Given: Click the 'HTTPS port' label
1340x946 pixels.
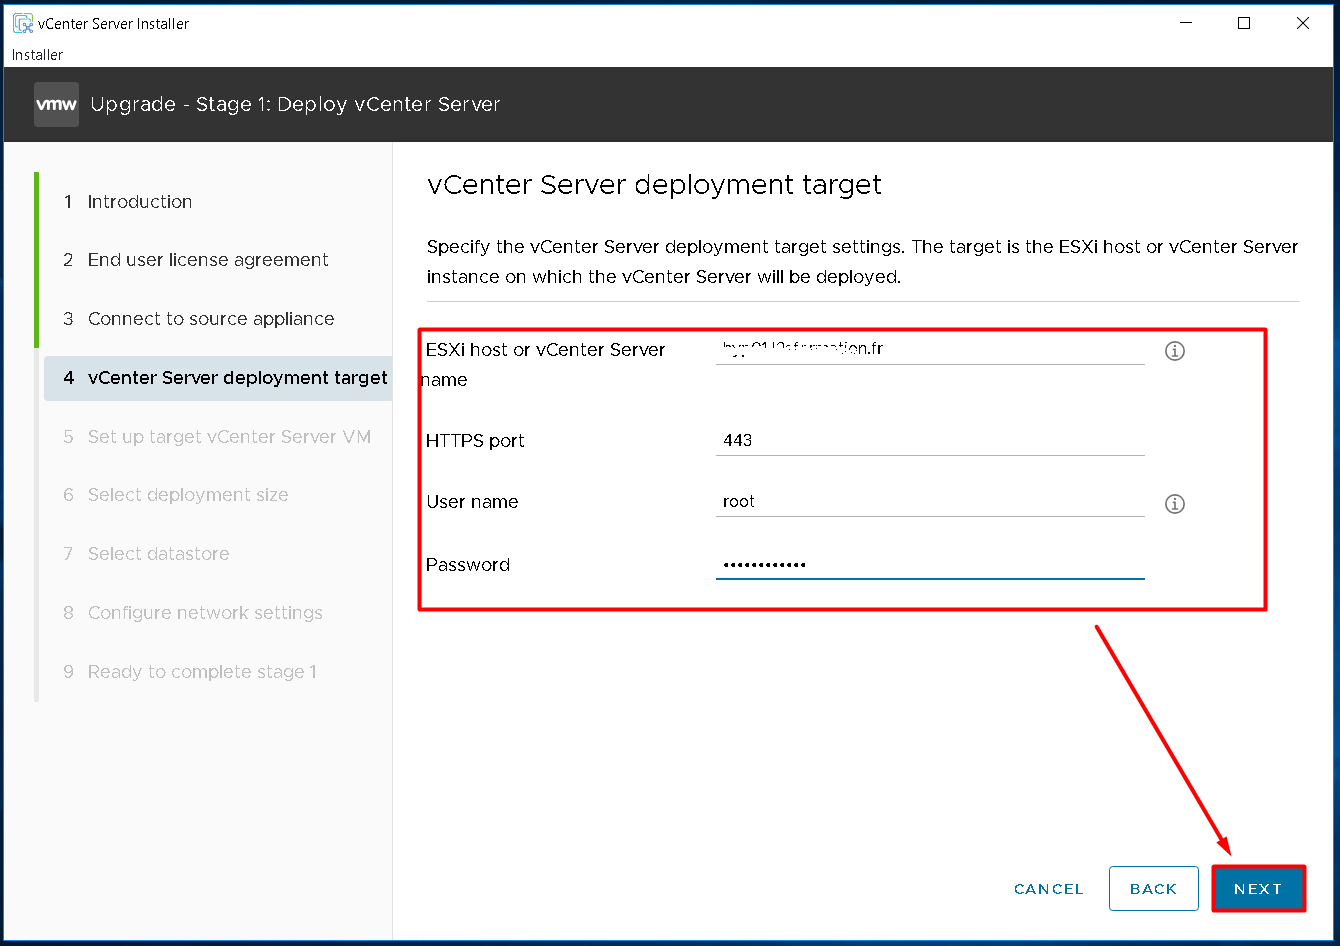Looking at the screenshot, I should pos(475,441).
